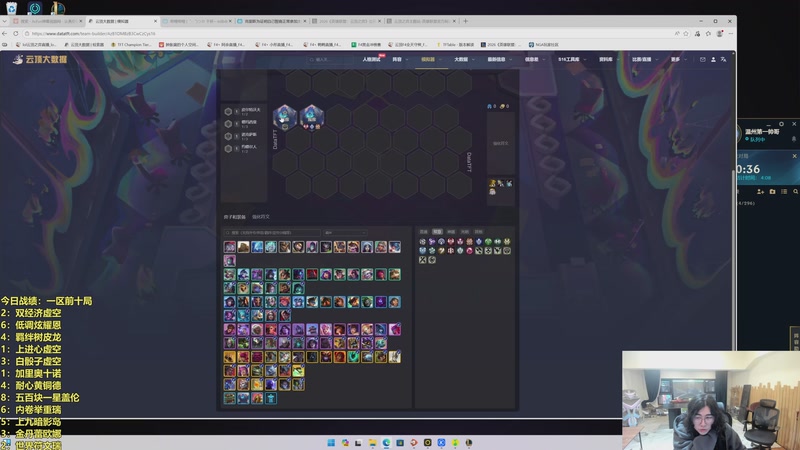
Task: Click the language translate icon in header
Action: (x=723, y=60)
